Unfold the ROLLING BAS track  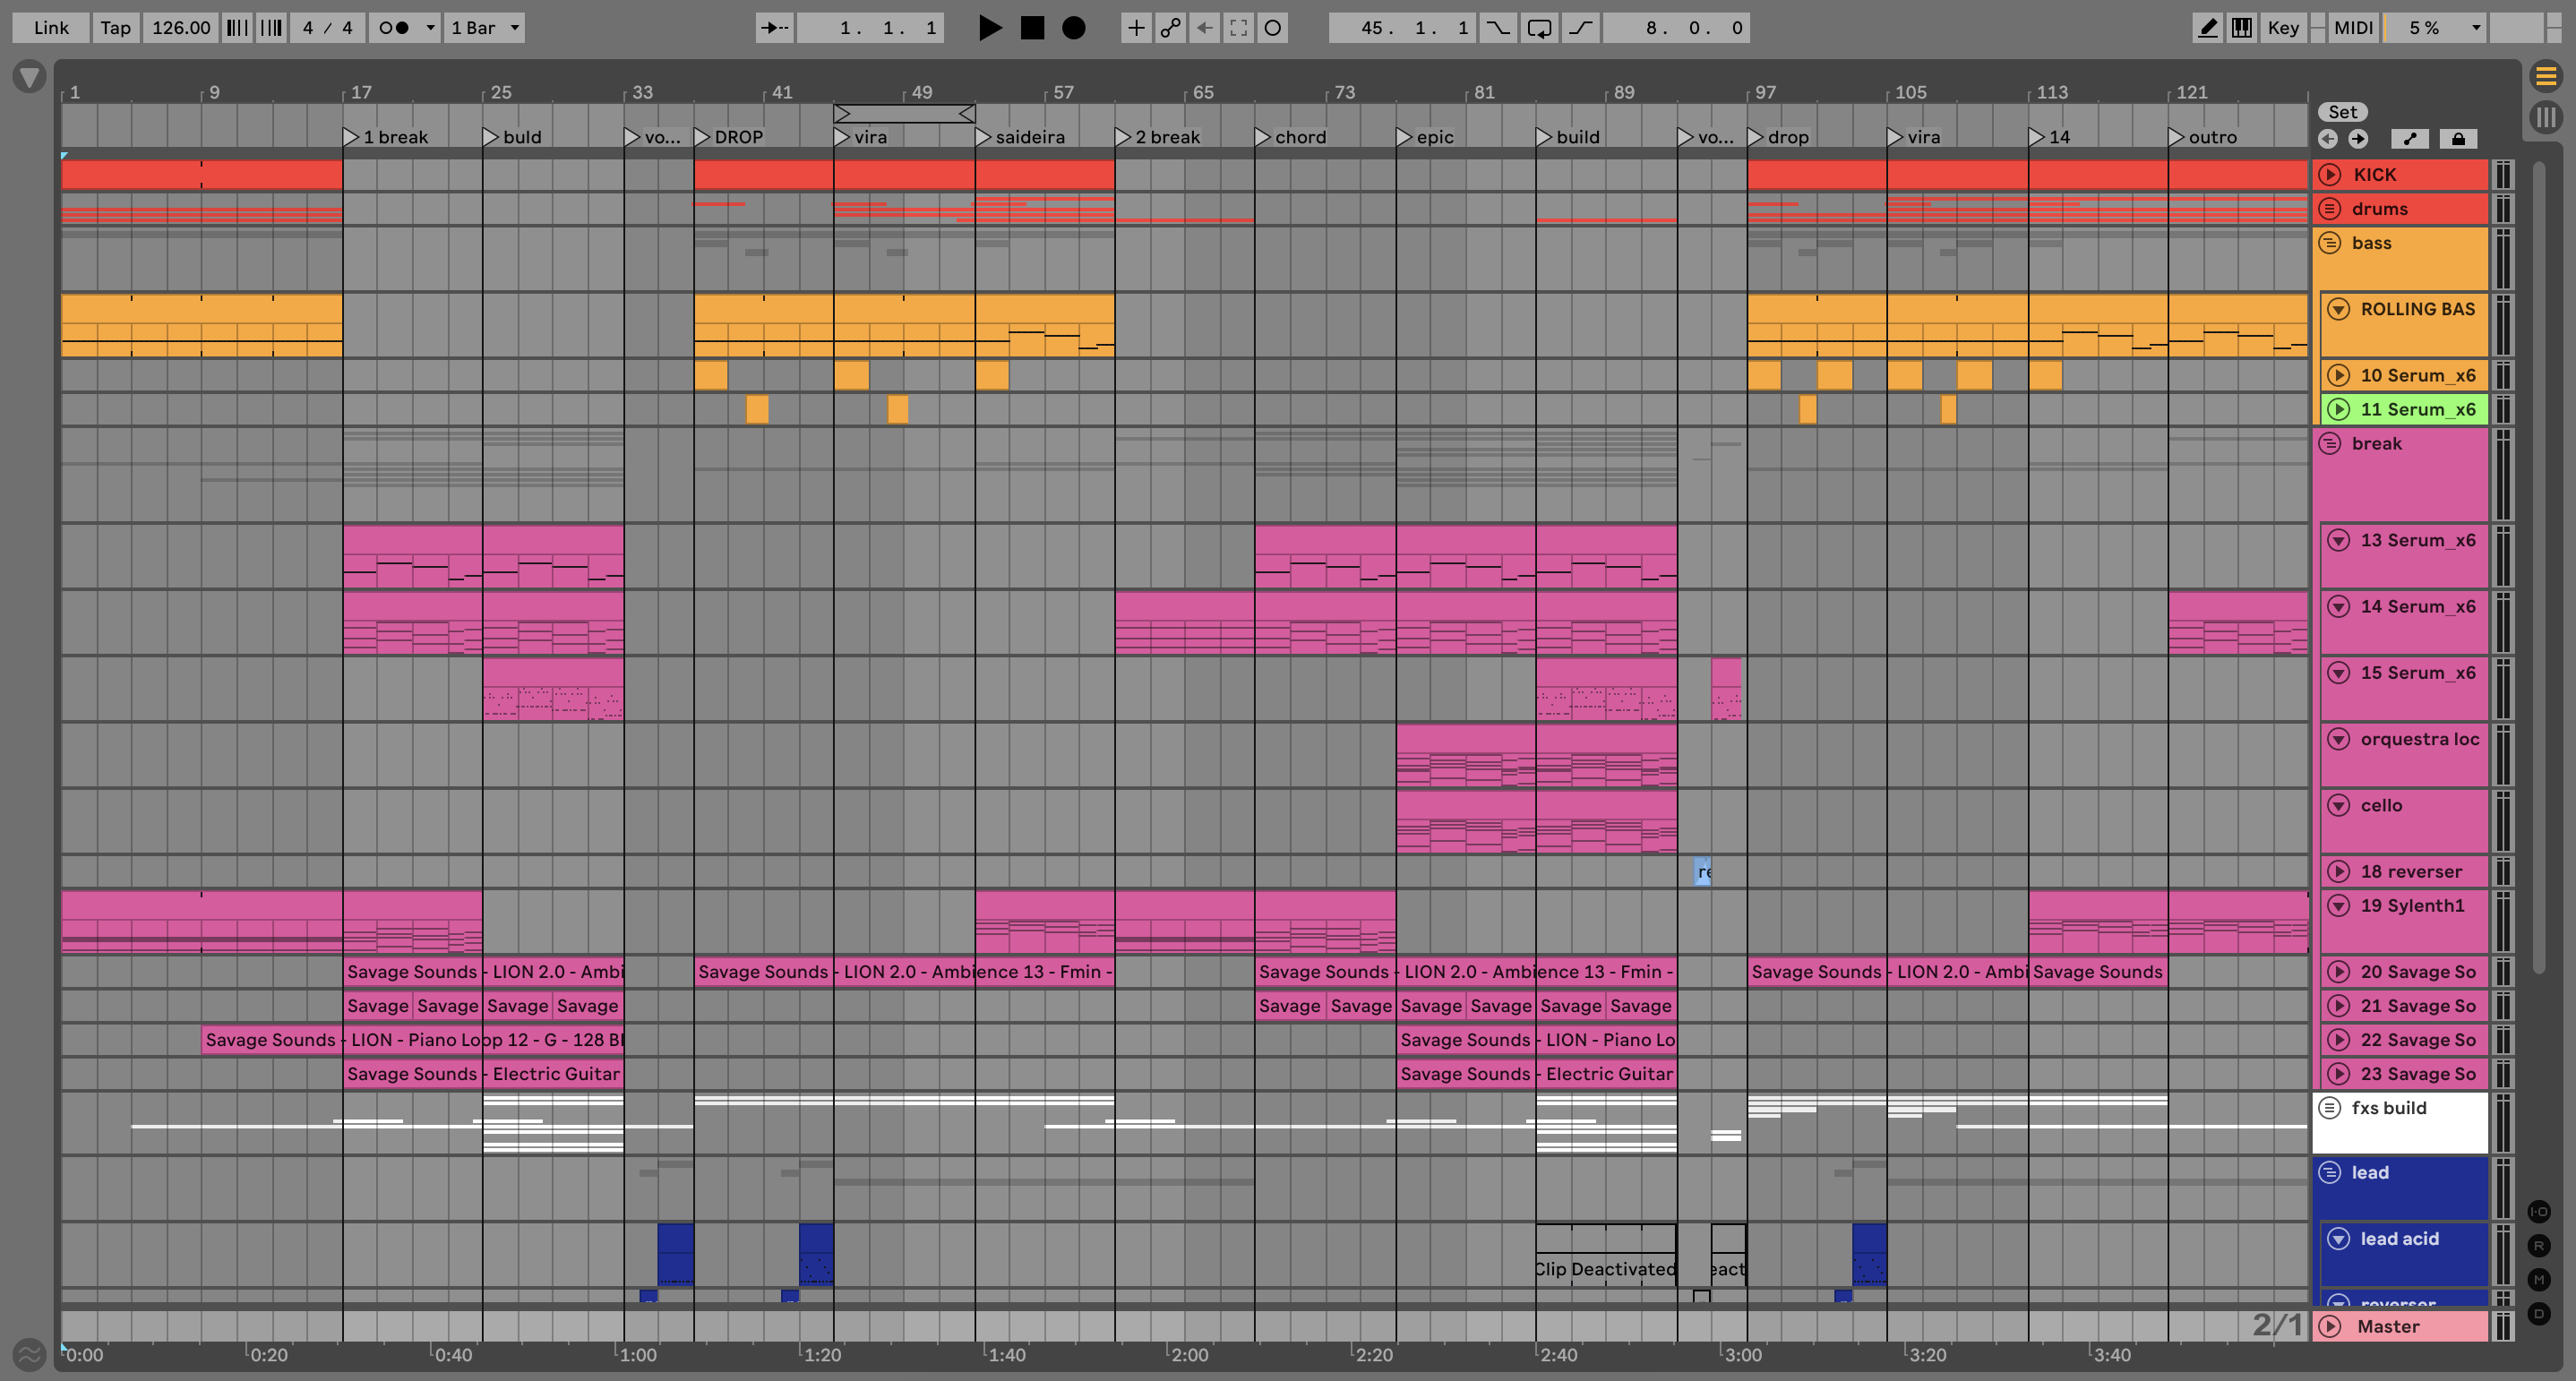[2338, 309]
